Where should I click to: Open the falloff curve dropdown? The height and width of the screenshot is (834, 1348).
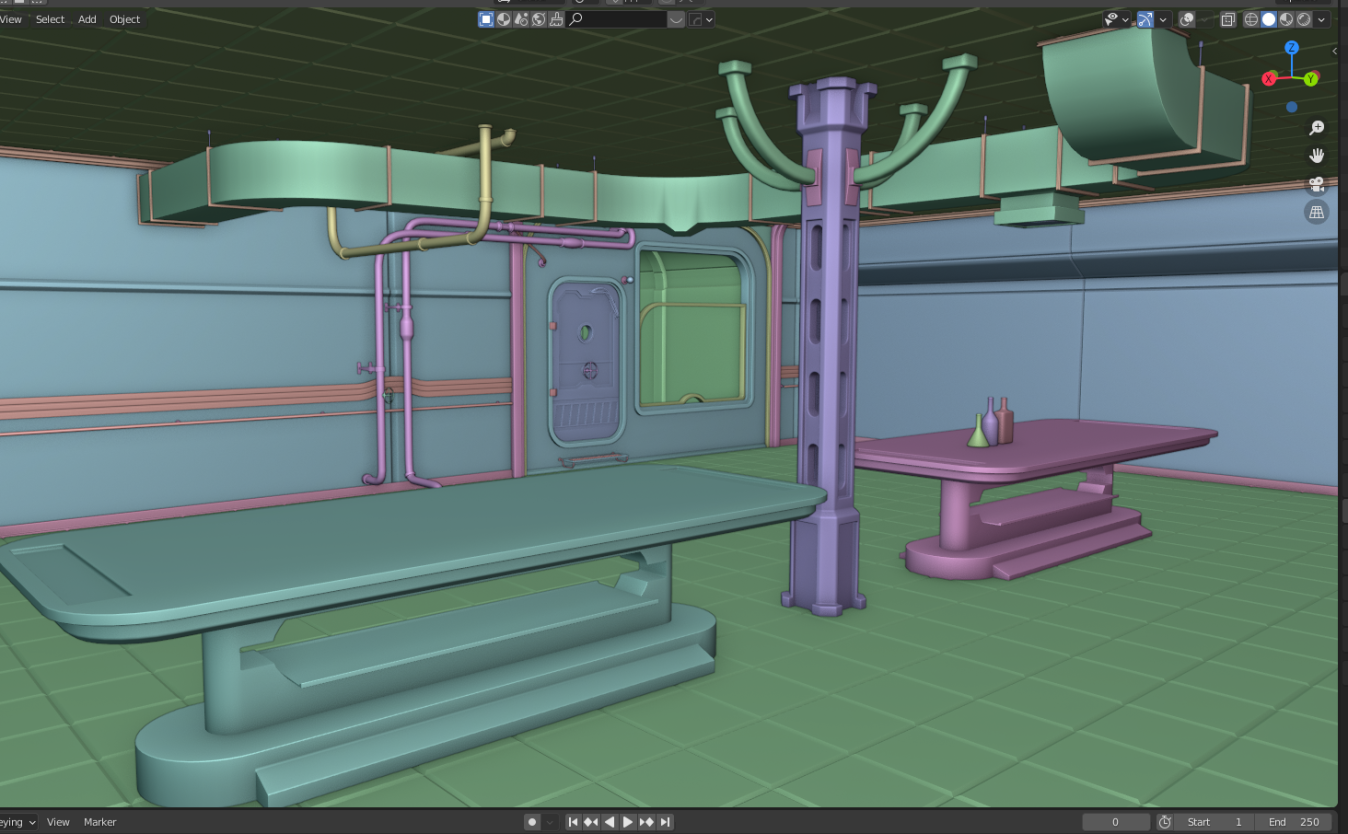tap(701, 19)
